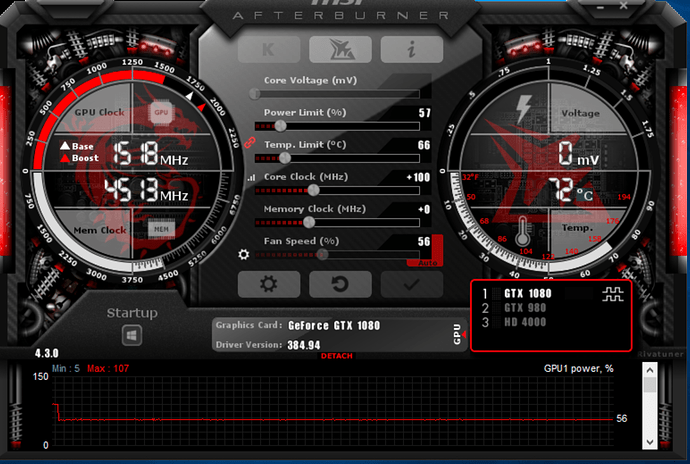Click the °C temperature unit toggle
Image resolution: width=690 pixels, height=464 pixels.
(584, 194)
